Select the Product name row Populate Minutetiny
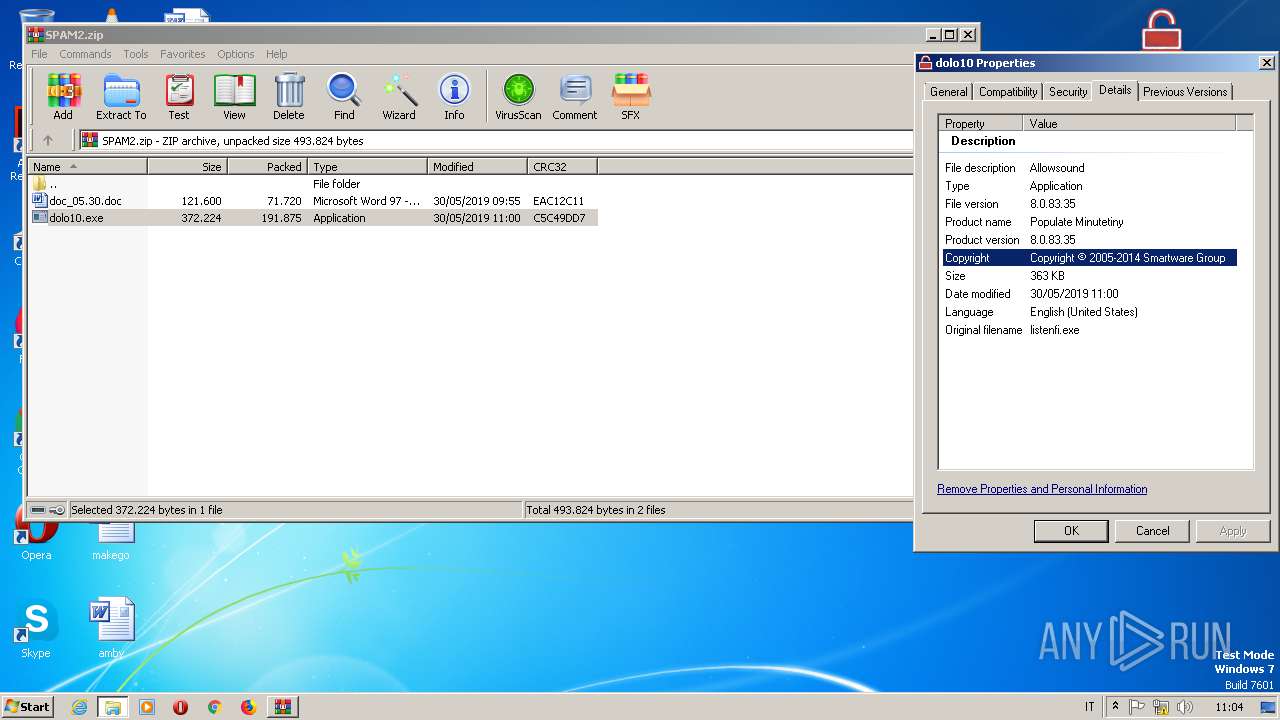The height and width of the screenshot is (720, 1280). click(x=1090, y=222)
